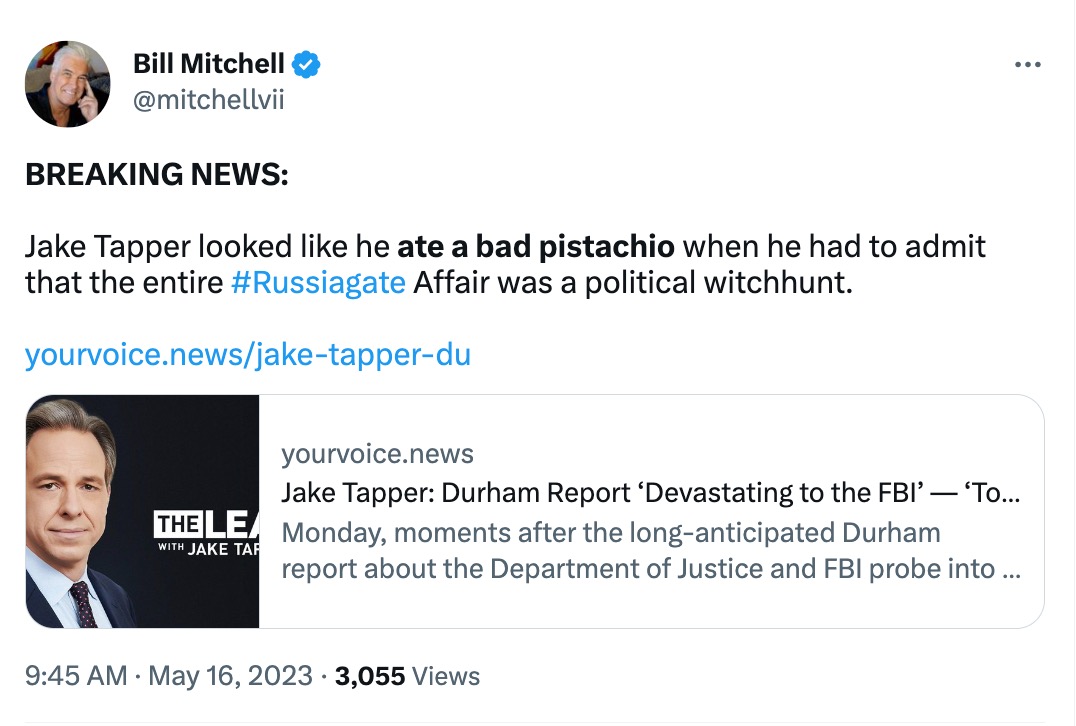Open Bill Mitchell display name profile

[x=209, y=66]
